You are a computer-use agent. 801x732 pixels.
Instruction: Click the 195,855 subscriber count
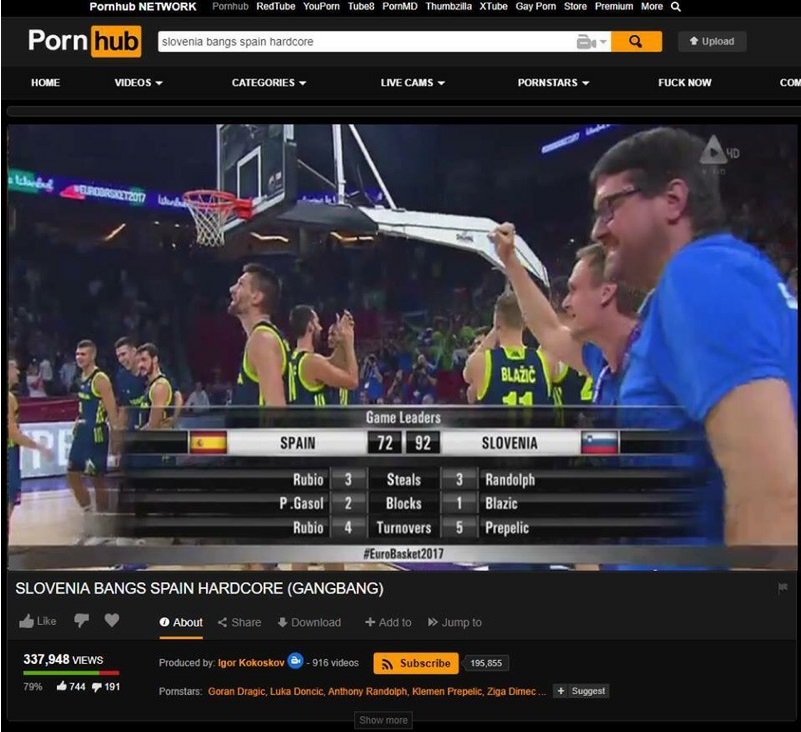[486, 664]
